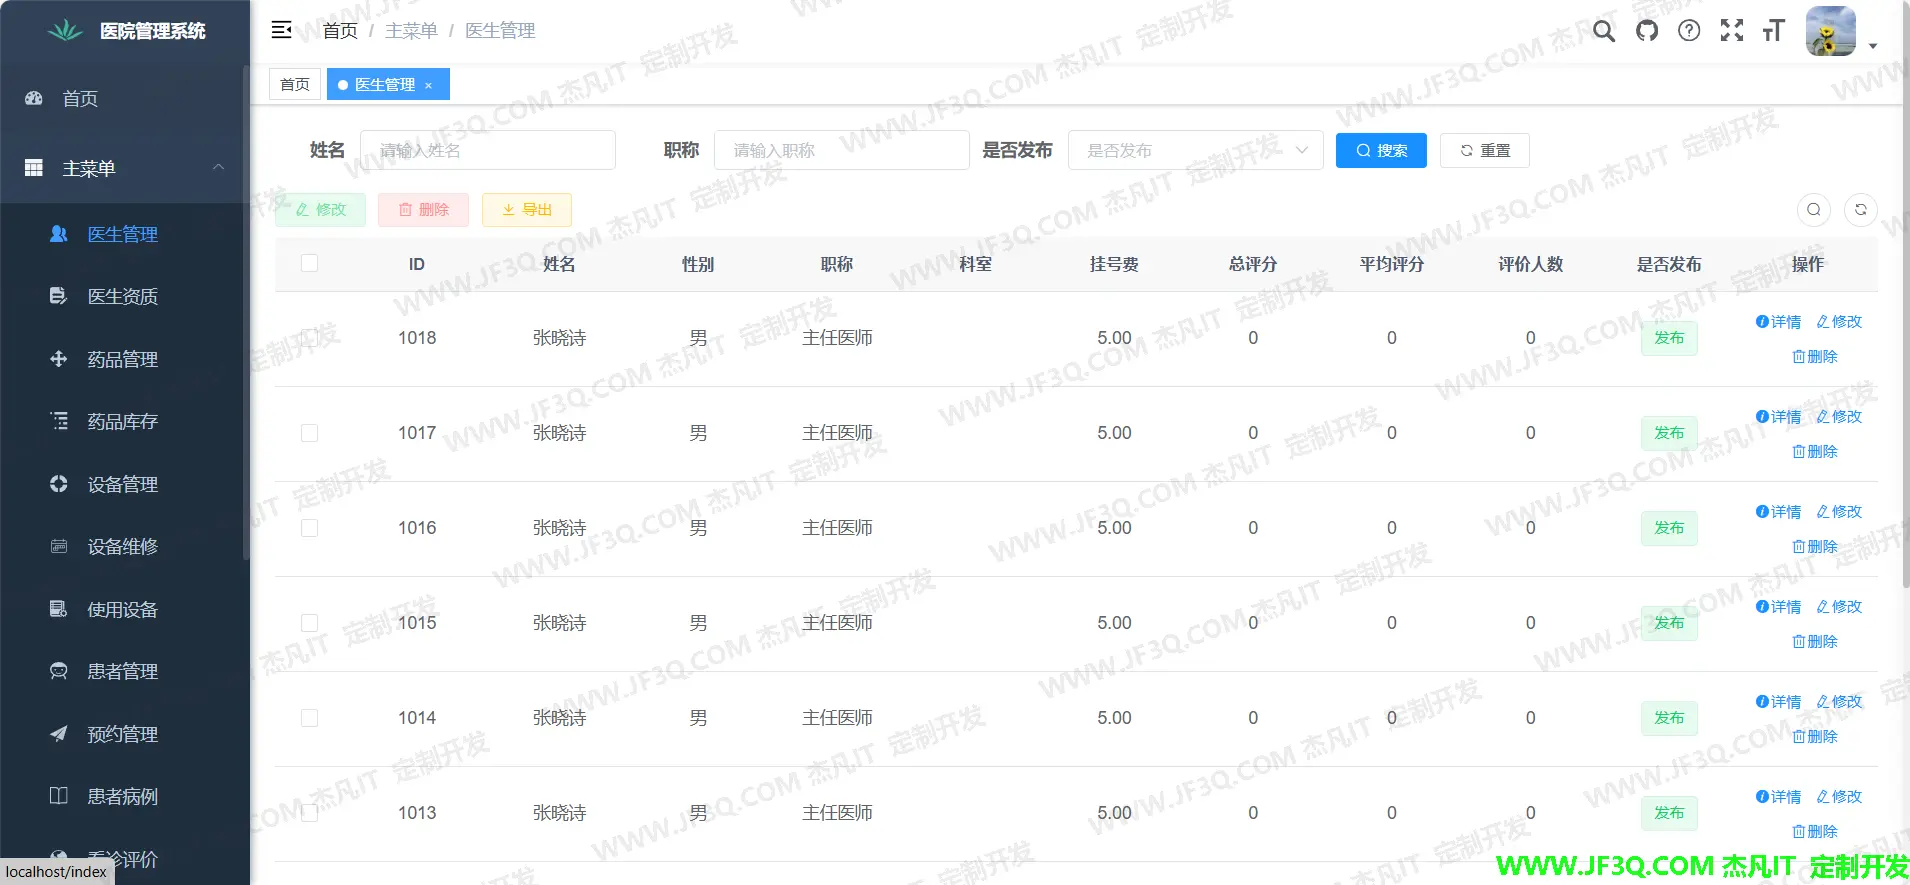
Task: Open the 是否发布 filter dropdown
Action: 1195,150
